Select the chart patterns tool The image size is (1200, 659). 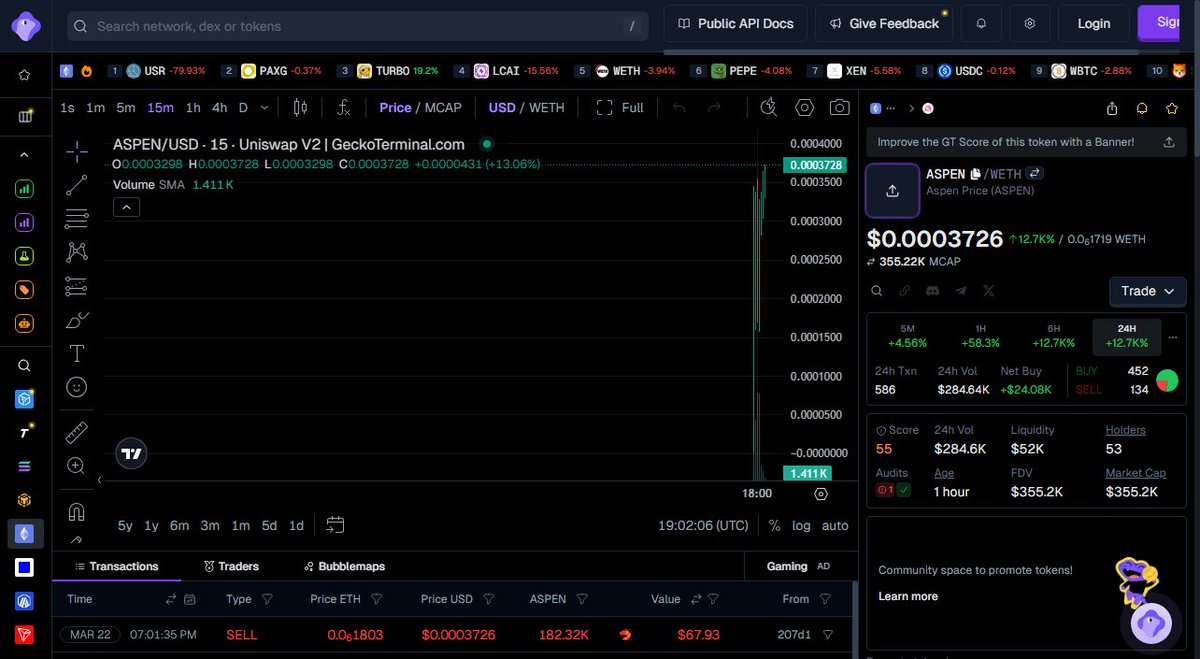coord(77,252)
